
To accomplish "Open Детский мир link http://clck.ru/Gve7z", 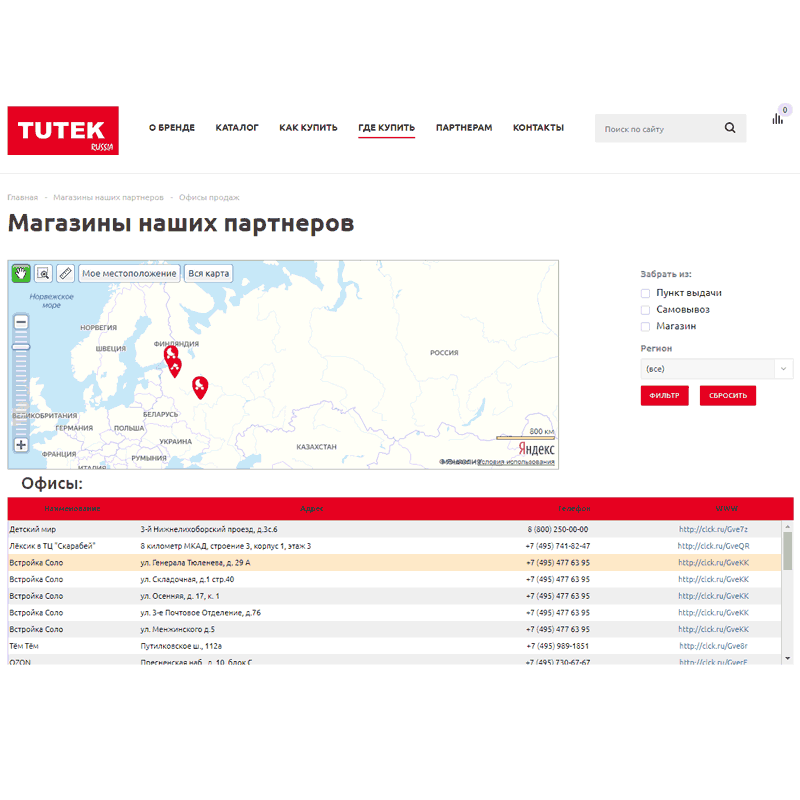I will (713, 529).
